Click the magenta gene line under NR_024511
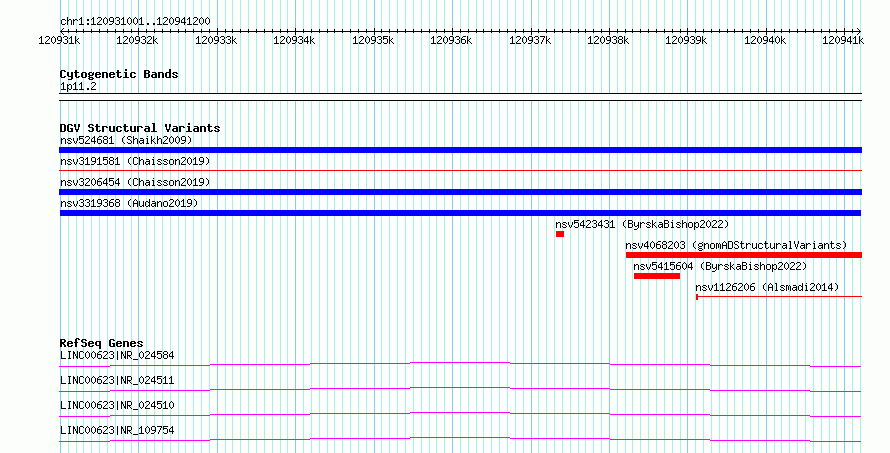This screenshot has width=890, height=453. point(460,389)
